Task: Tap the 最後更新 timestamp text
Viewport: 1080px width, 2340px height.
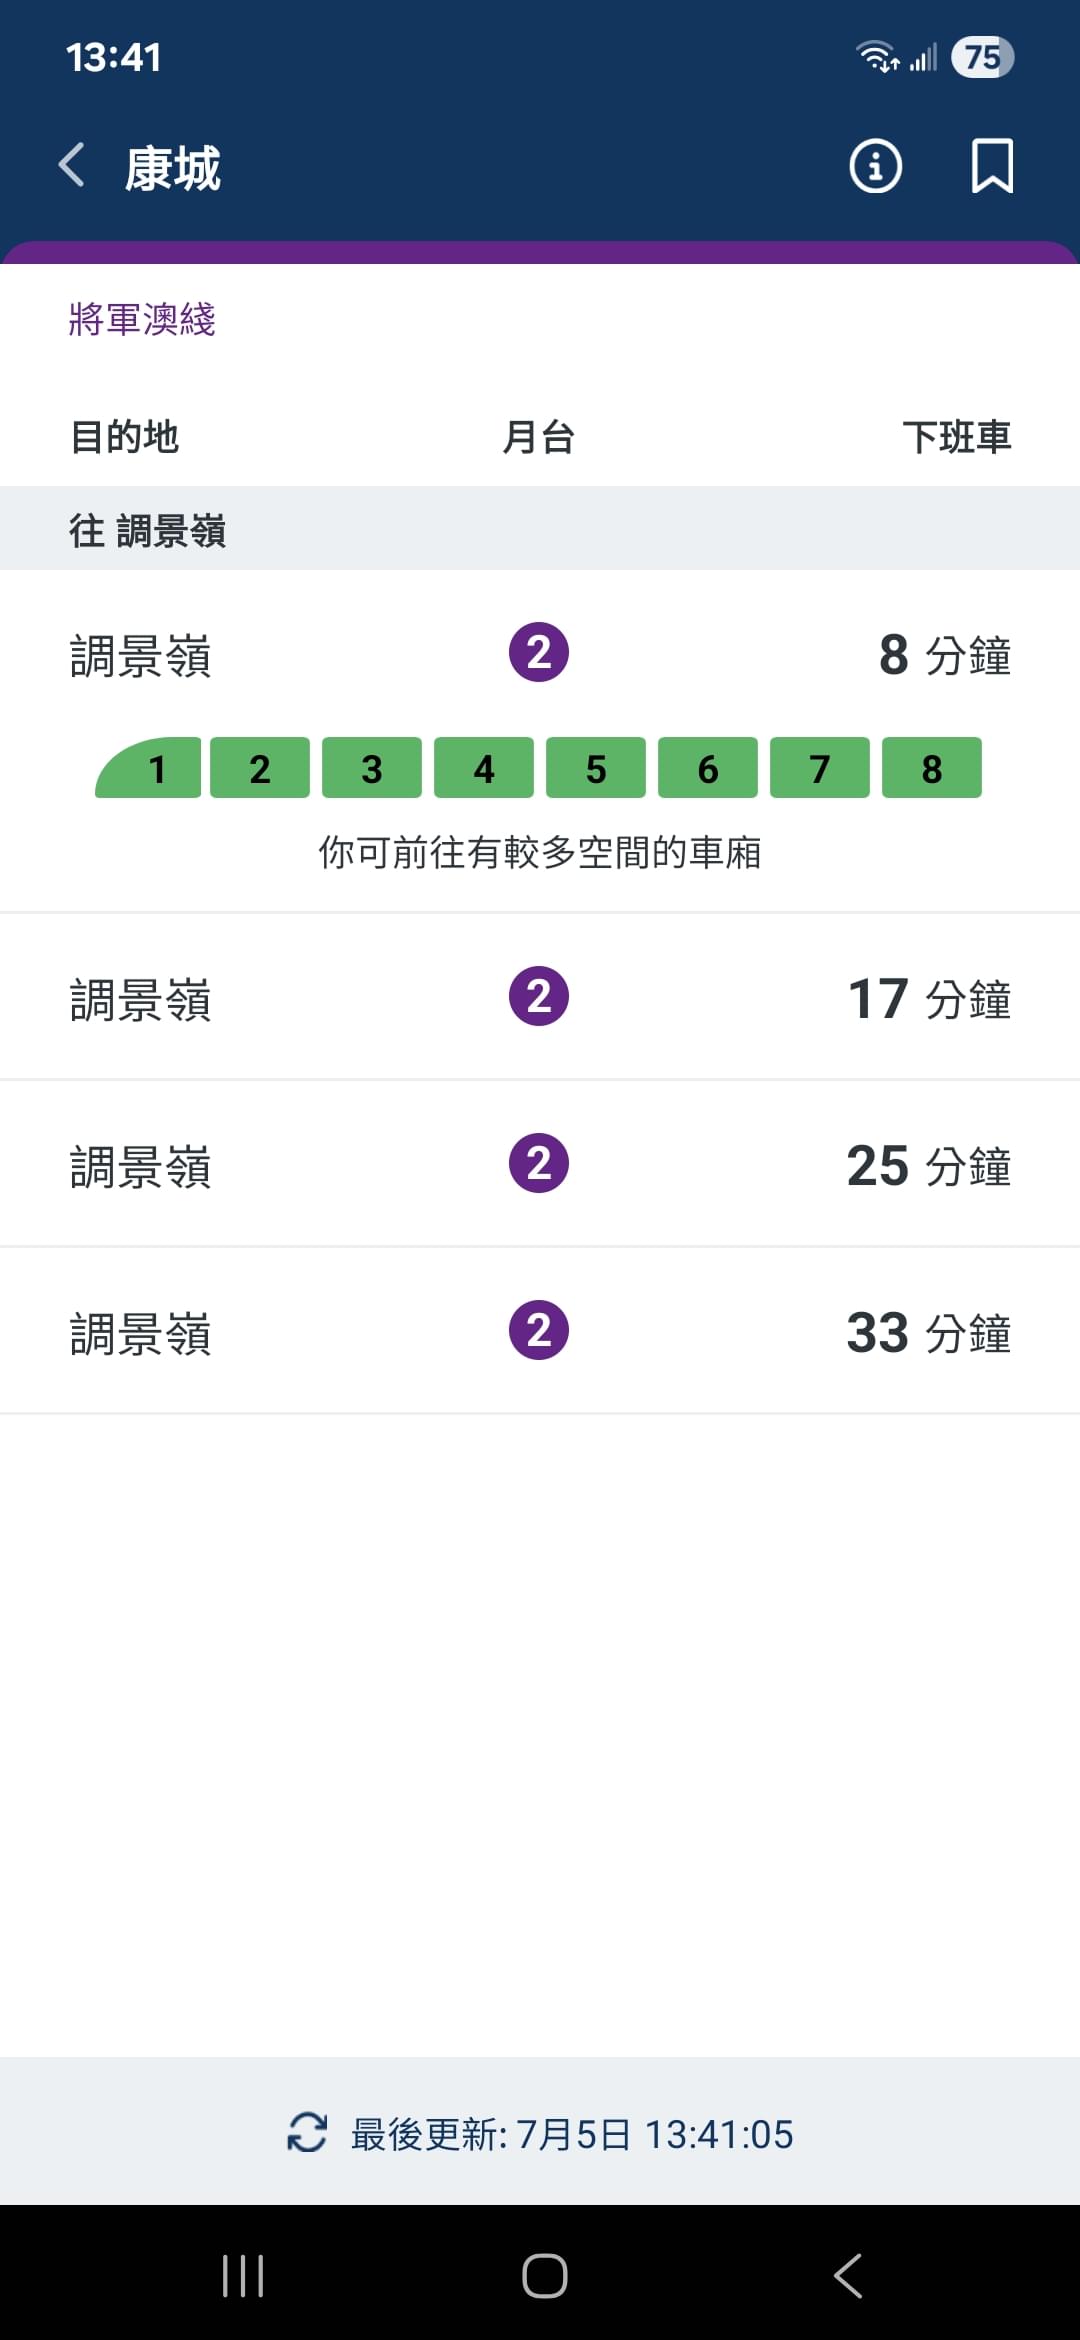Action: tap(571, 2134)
